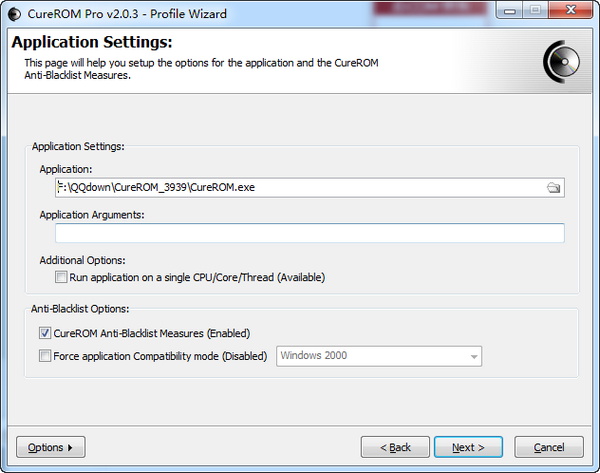The width and height of the screenshot is (600, 473).
Task: Open the Windows 2000 compatibility dropdown
Action: 379,356
